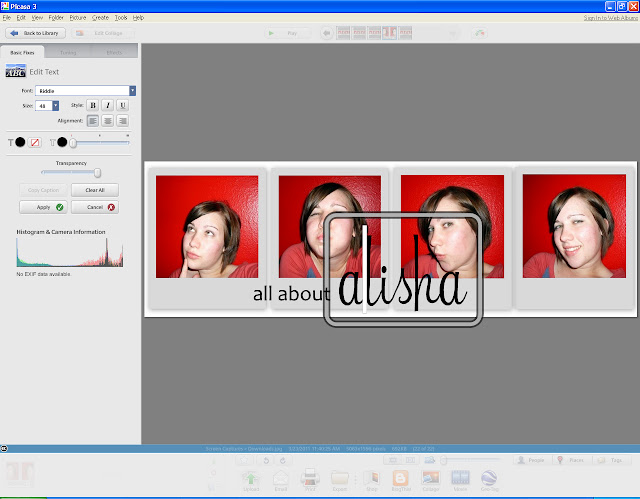
Task: Open the Size dropdown arrow
Action: pyautogui.click(x=56, y=106)
